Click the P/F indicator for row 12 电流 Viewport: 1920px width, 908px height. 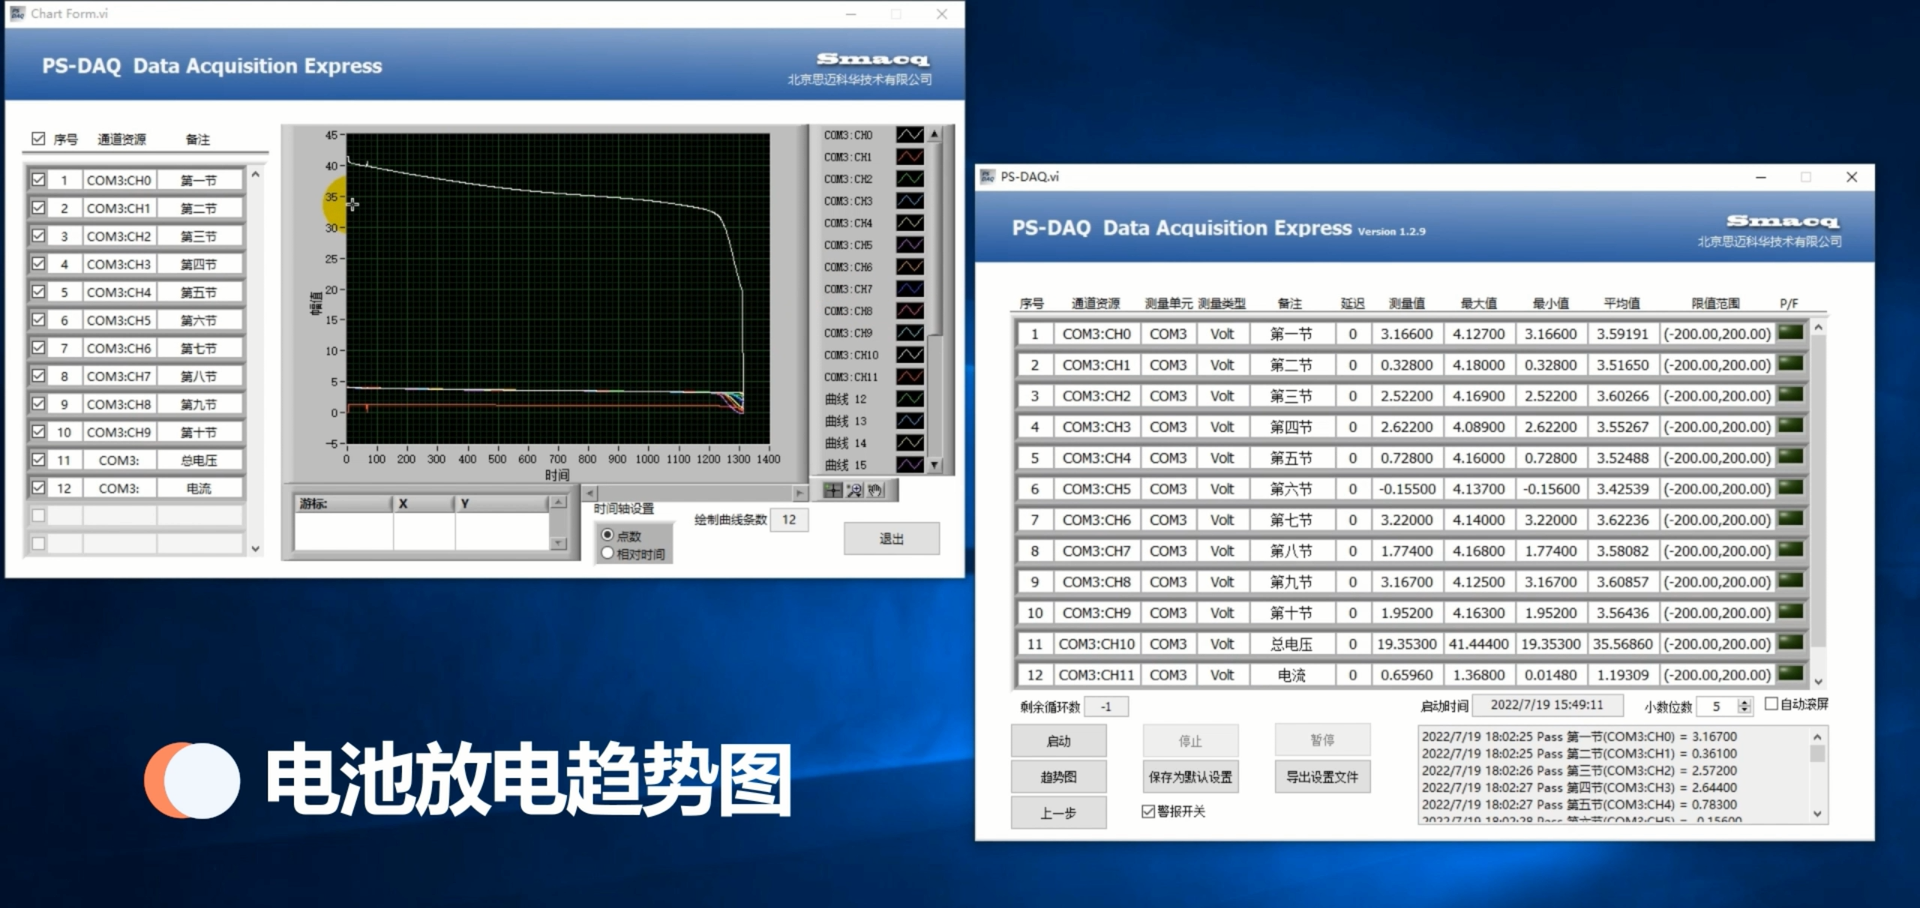tap(1791, 674)
